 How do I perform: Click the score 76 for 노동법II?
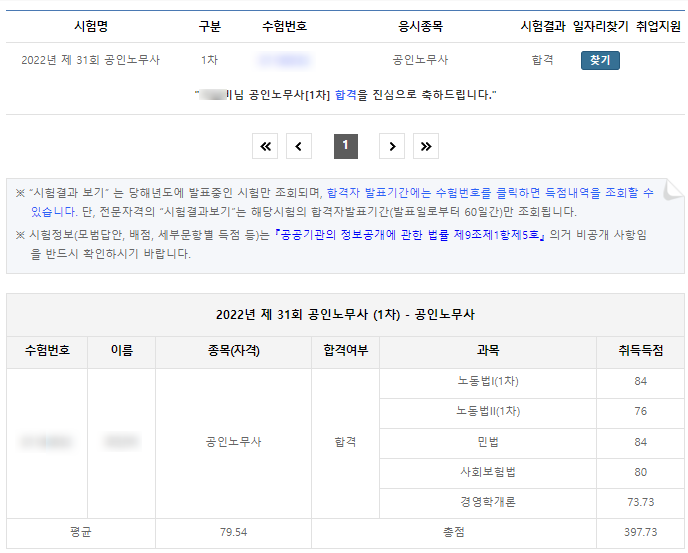tap(641, 411)
